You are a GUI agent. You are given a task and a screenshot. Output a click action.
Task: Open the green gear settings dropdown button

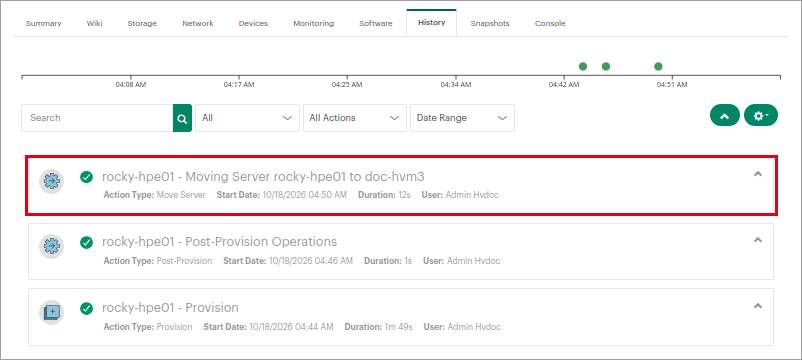point(761,116)
